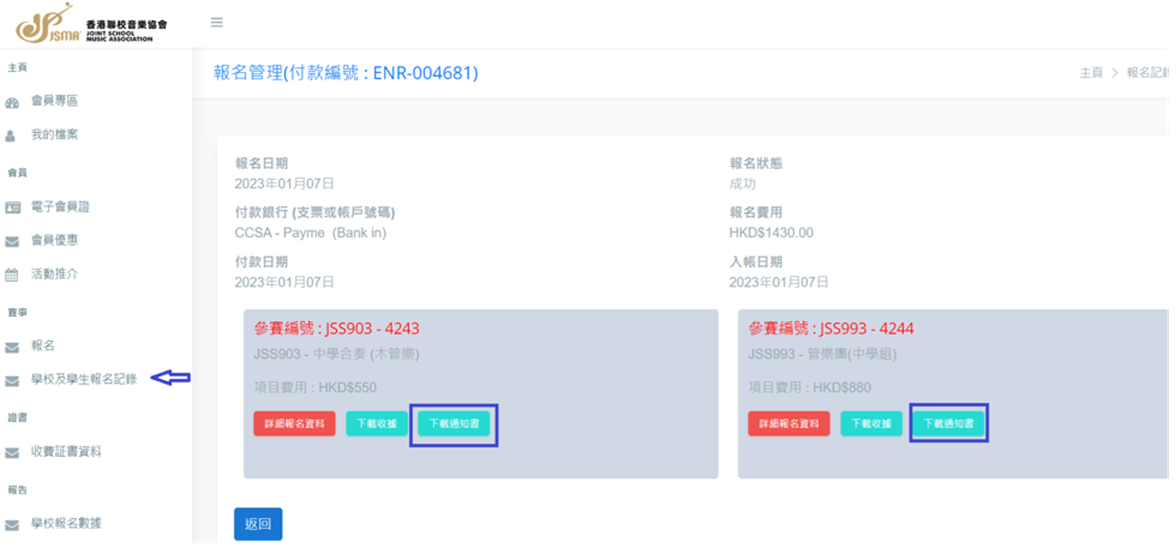Click the JSS903 - 中學合奏 (木管樂) text
The height and width of the screenshot is (554, 1176).
pyautogui.click(x=337, y=354)
